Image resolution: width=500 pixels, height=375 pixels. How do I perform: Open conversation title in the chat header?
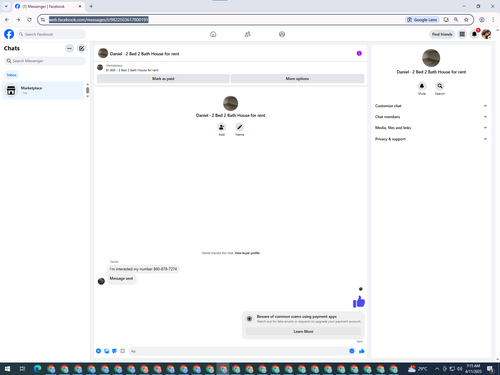[x=144, y=54]
